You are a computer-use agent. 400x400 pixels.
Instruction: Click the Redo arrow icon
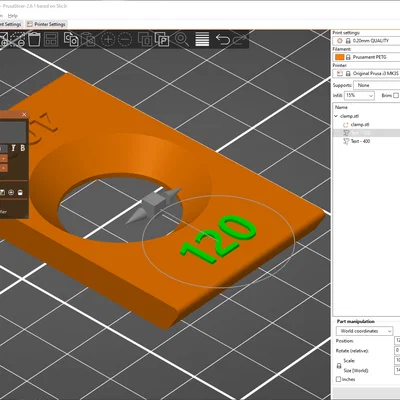tap(239, 39)
